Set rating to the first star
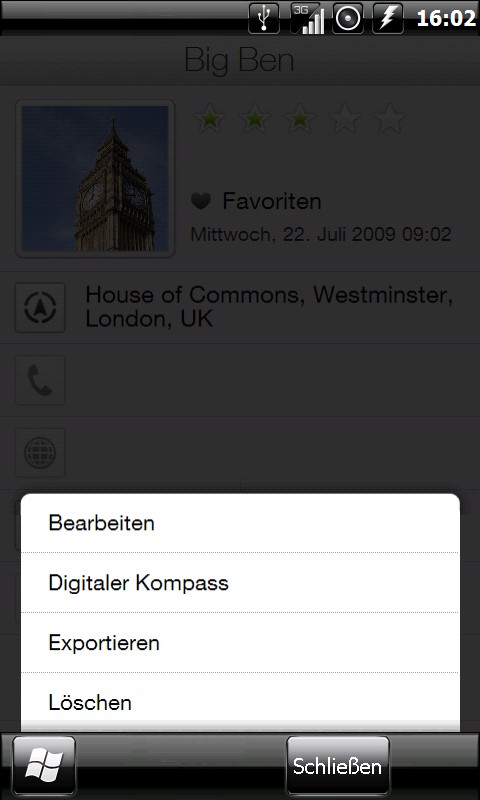The height and width of the screenshot is (800, 480). tap(210, 118)
